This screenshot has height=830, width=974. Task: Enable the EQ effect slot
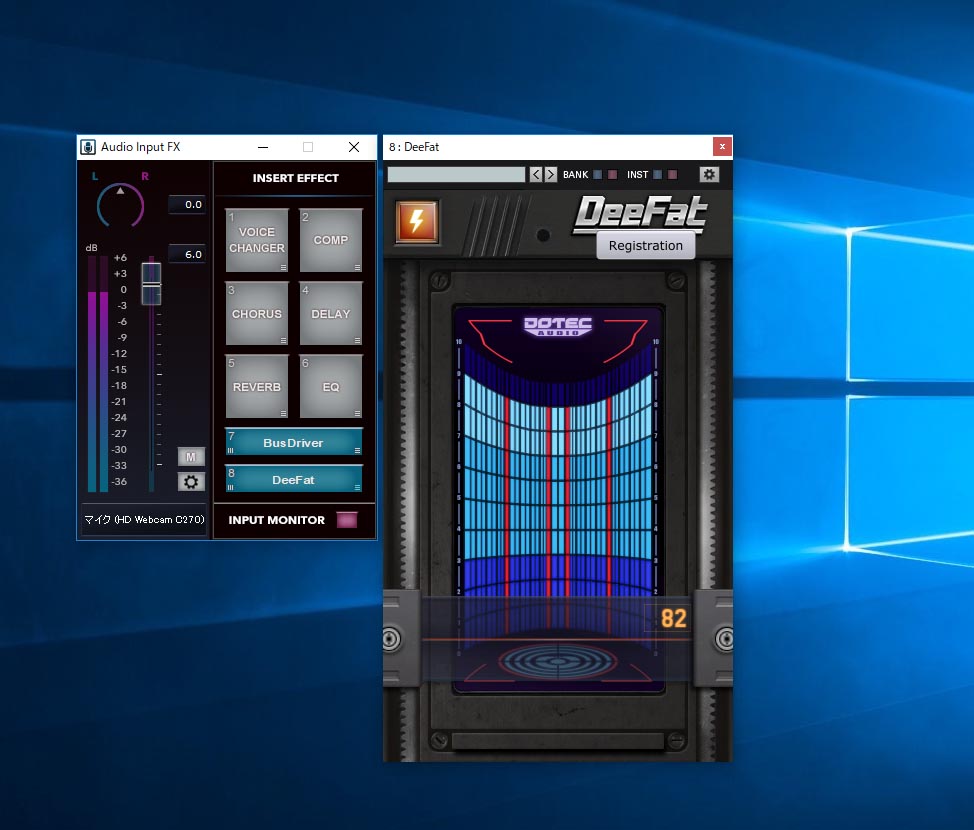330,386
